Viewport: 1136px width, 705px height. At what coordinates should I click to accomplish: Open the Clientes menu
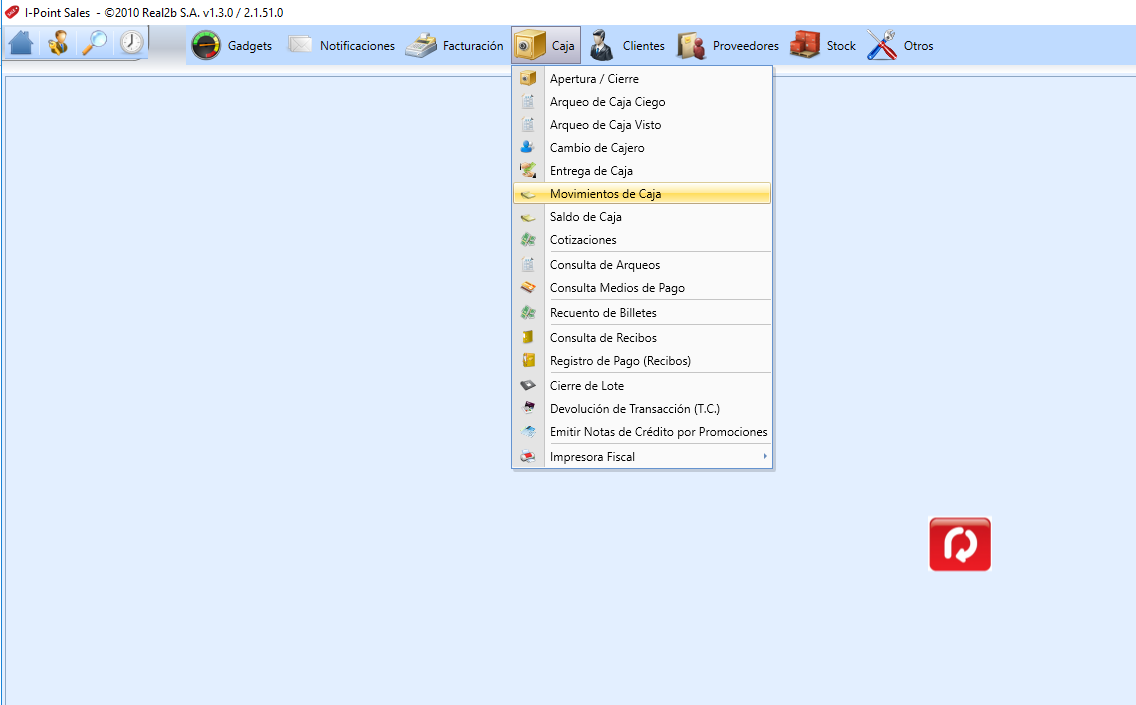627,46
